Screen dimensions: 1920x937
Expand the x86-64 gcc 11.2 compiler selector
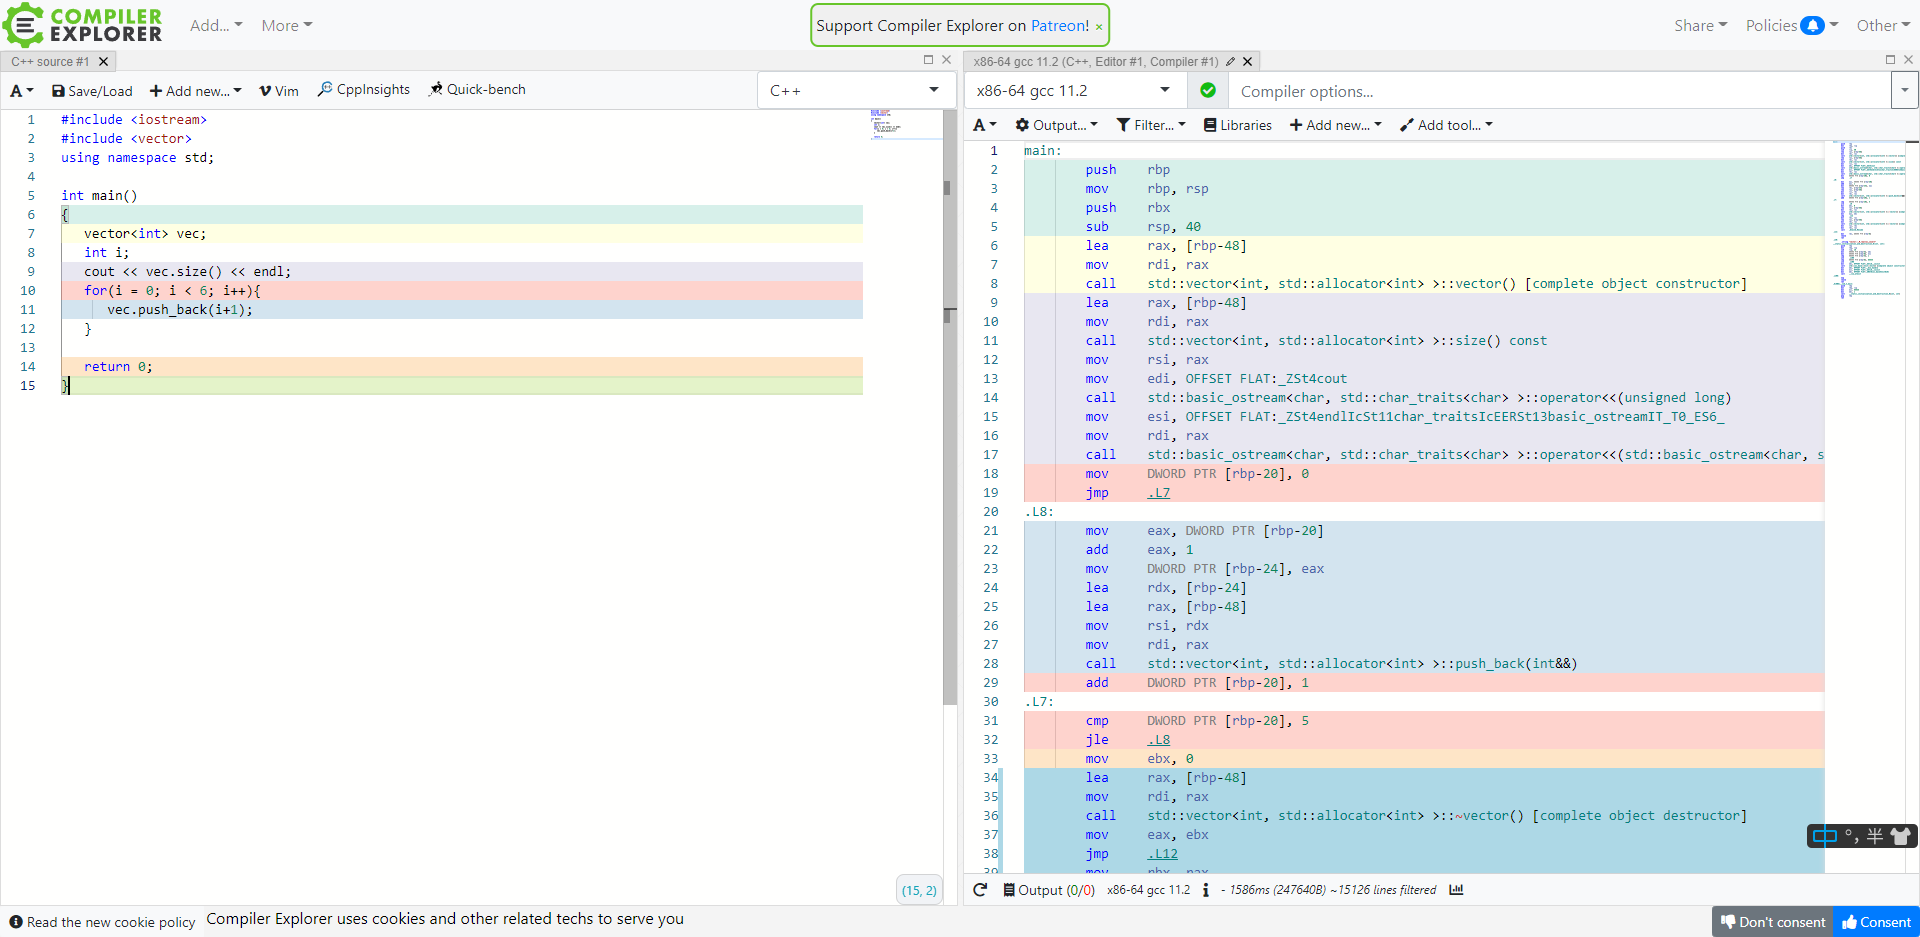point(1073,91)
